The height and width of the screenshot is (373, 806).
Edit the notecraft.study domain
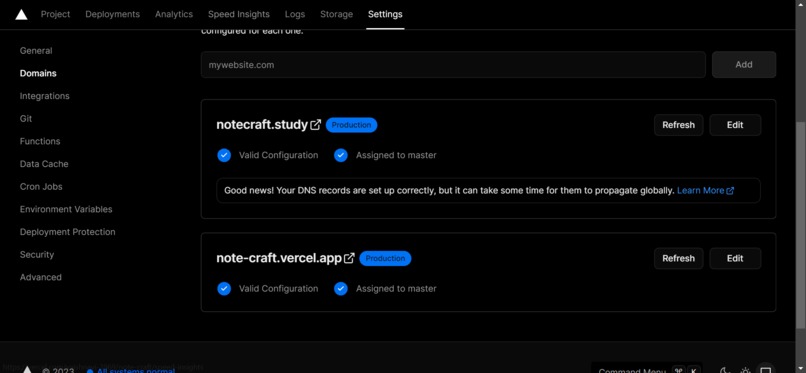coord(735,125)
